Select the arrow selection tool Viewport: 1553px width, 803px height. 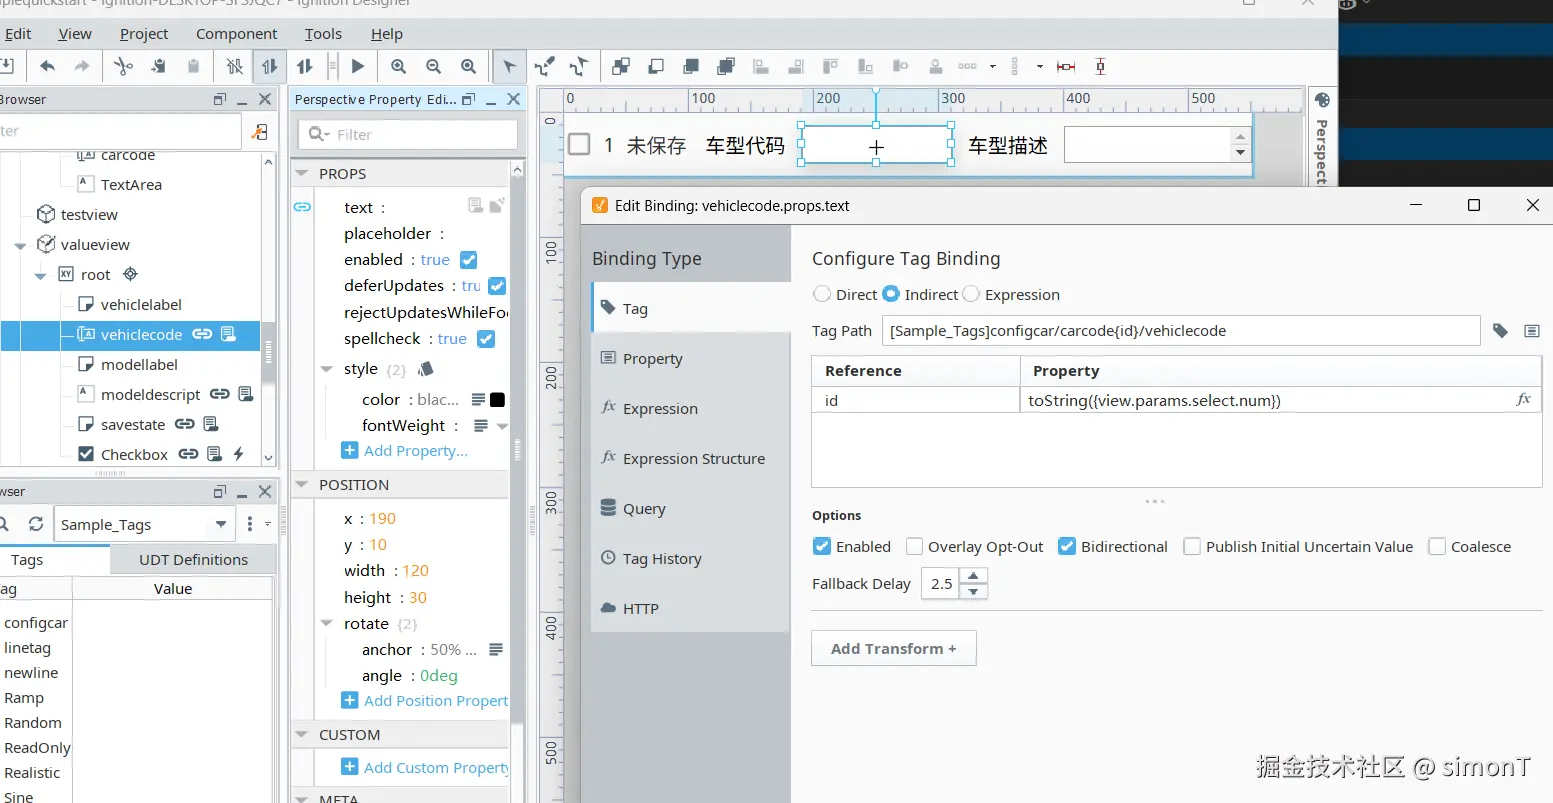pos(510,66)
